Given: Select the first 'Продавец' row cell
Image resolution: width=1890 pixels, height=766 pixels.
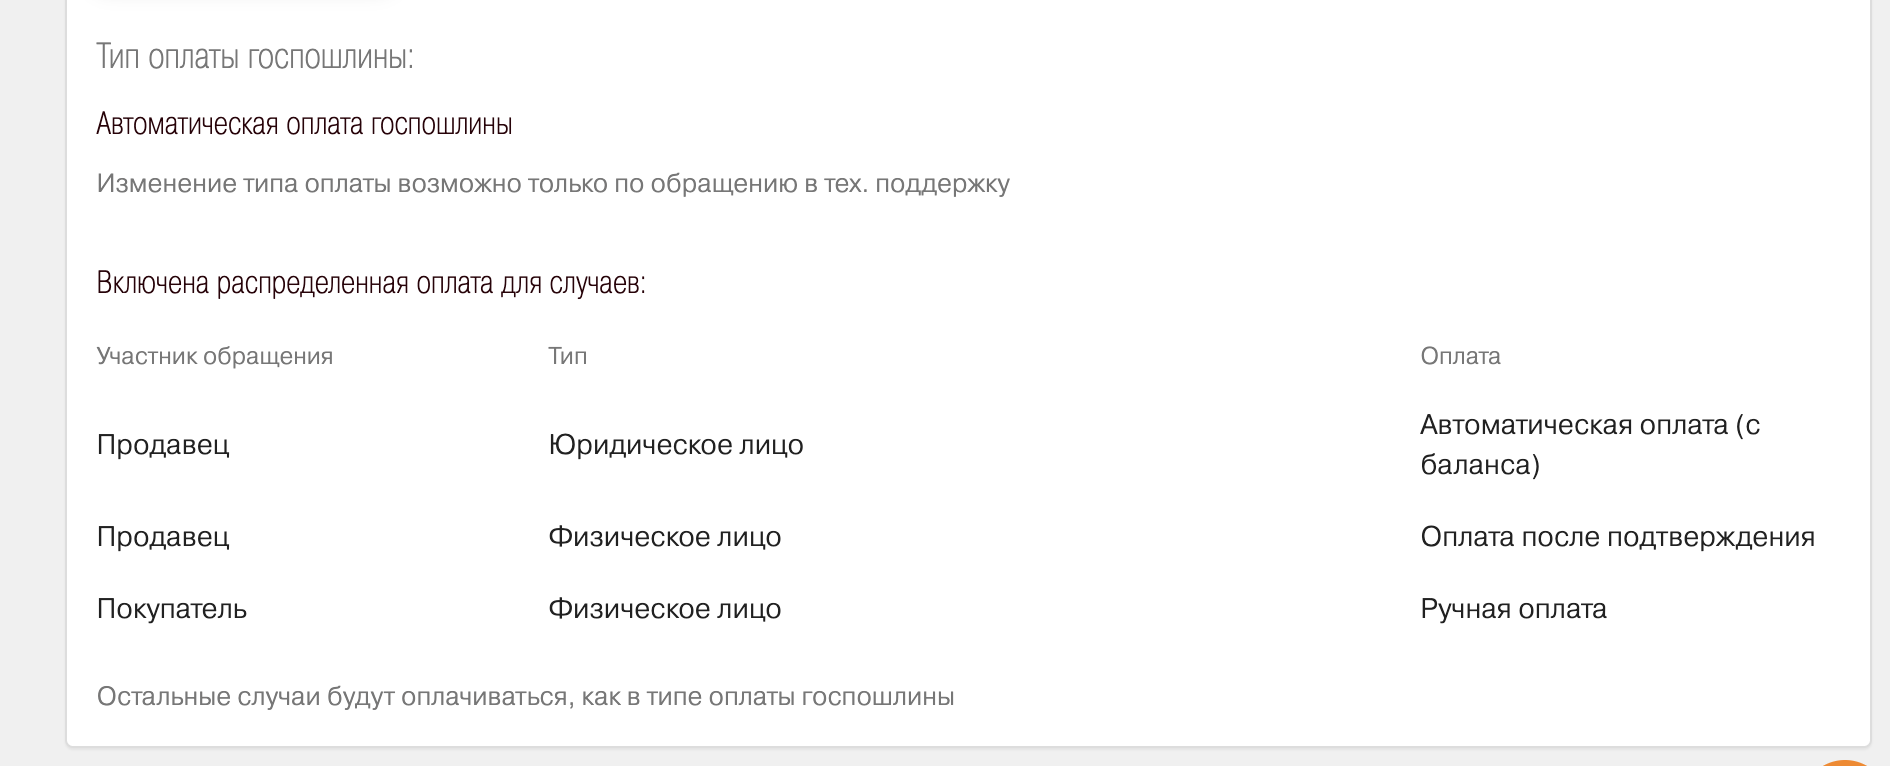Looking at the screenshot, I should (163, 445).
